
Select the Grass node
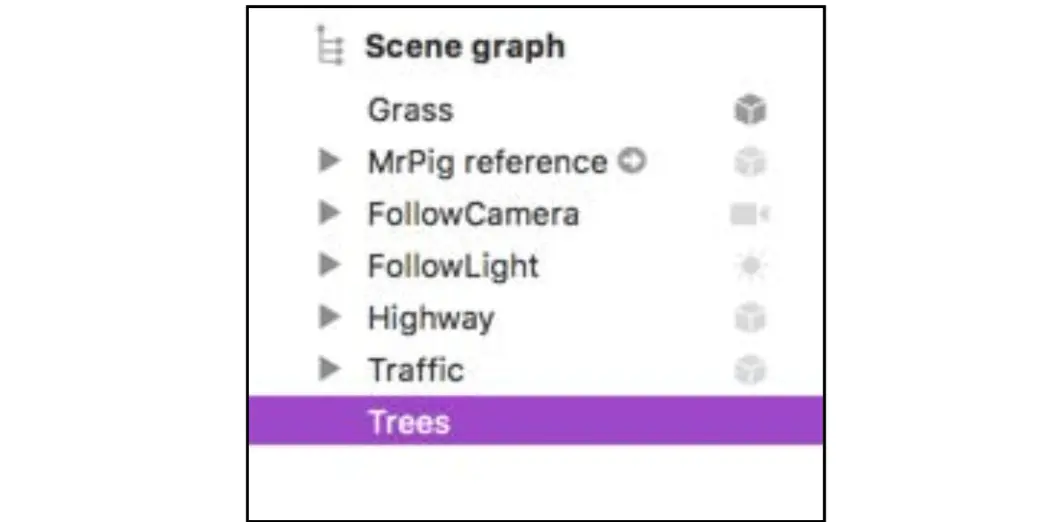coord(410,109)
